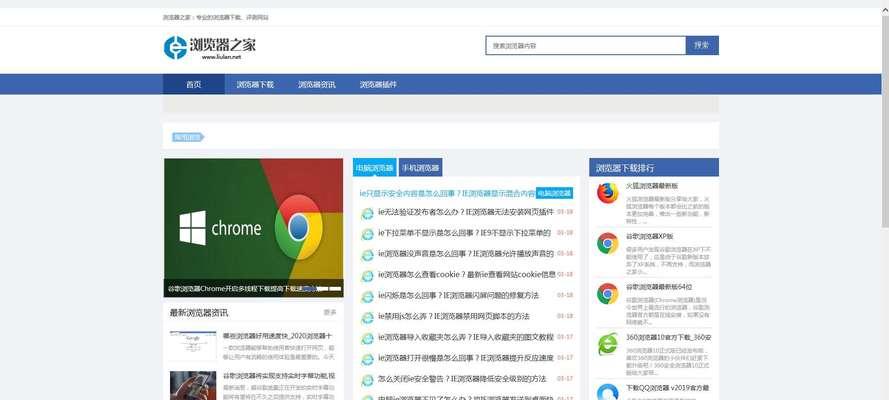
Task: Open 下载QQ浏览器 v2019官方 title
Action: [667, 388]
